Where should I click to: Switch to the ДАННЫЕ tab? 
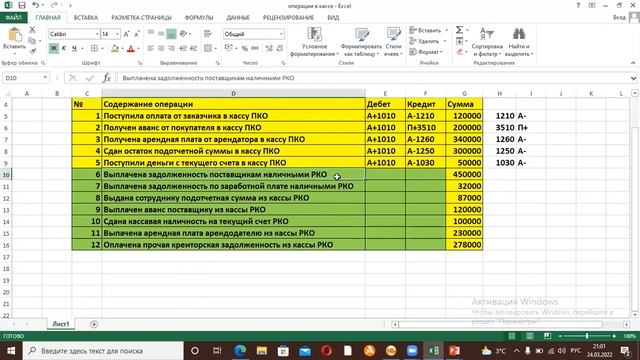point(238,18)
